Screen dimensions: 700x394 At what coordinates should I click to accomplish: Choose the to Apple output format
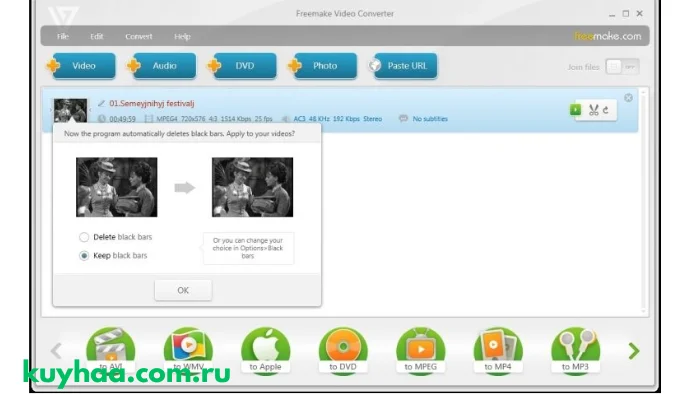(x=266, y=351)
